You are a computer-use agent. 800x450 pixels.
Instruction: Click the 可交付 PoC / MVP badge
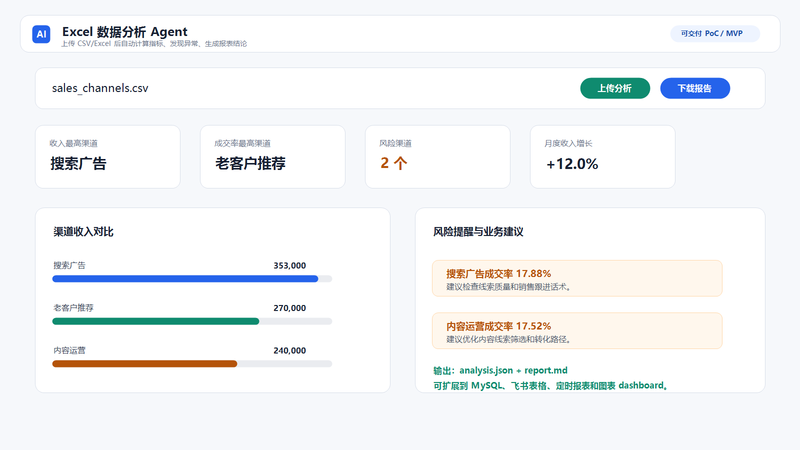715,34
